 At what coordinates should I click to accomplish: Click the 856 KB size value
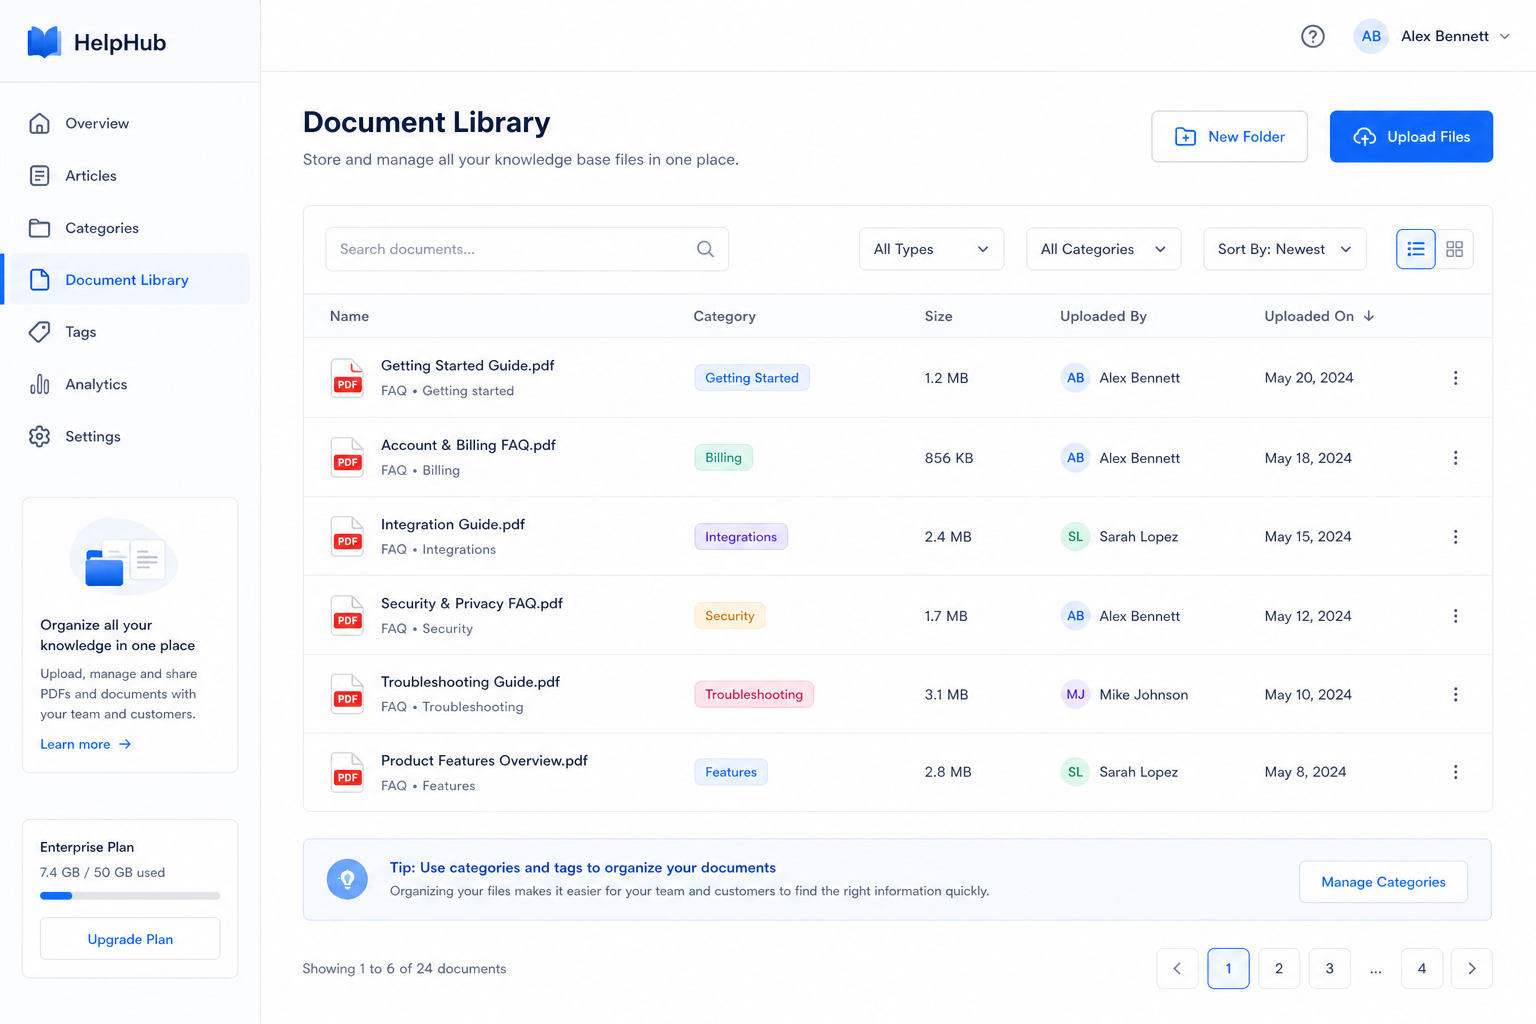point(949,458)
